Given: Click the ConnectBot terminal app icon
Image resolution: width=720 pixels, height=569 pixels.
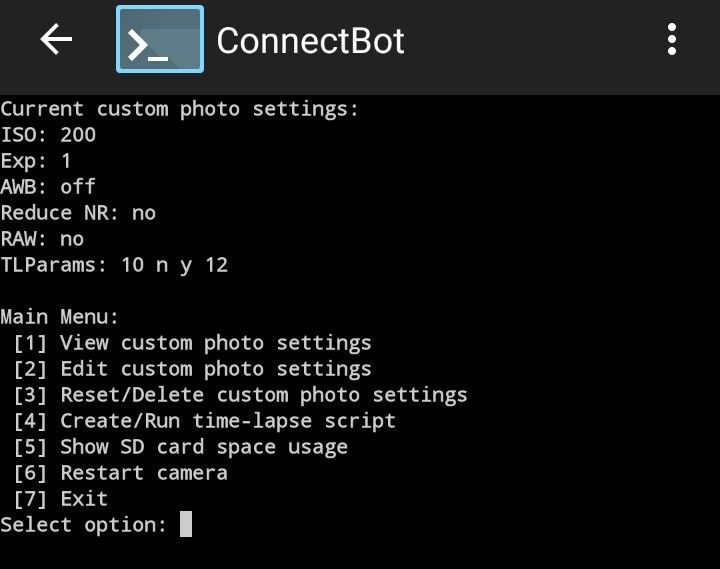Looking at the screenshot, I should coord(160,40).
